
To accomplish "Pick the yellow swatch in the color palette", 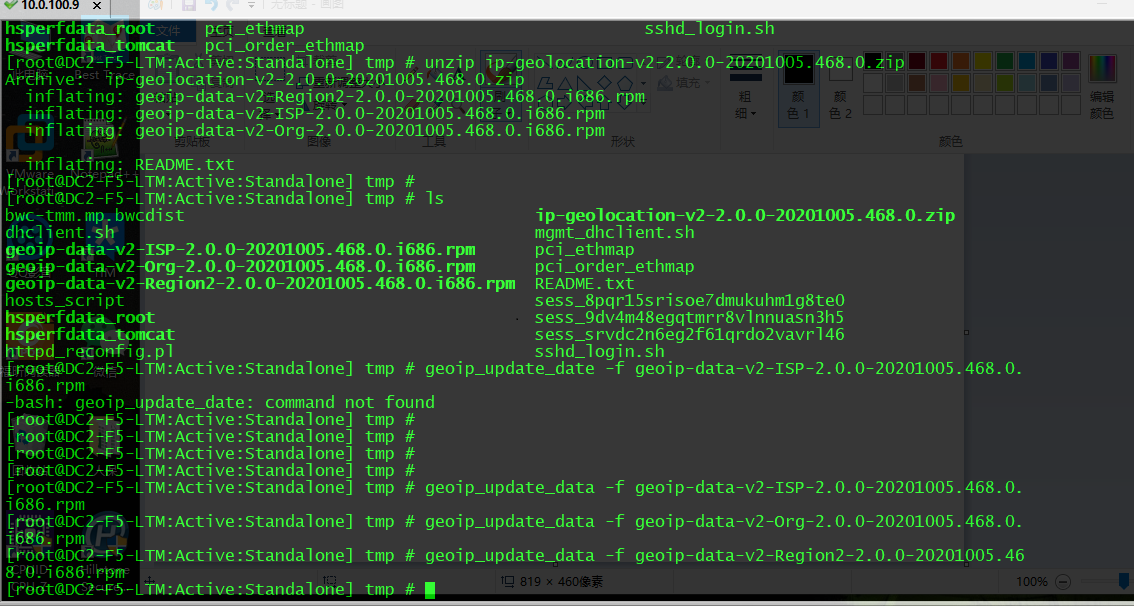I will click(x=982, y=61).
